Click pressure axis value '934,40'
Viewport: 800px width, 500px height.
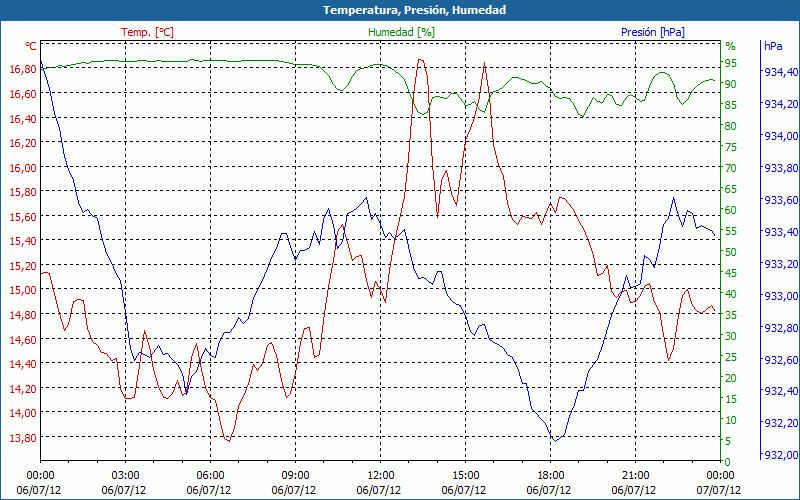781,72
